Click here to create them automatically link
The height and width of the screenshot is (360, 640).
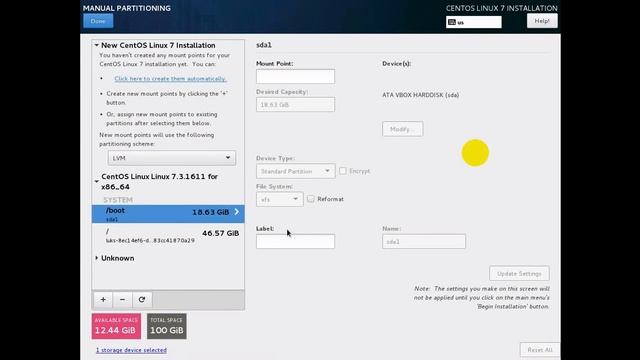pyautogui.click(x=170, y=78)
